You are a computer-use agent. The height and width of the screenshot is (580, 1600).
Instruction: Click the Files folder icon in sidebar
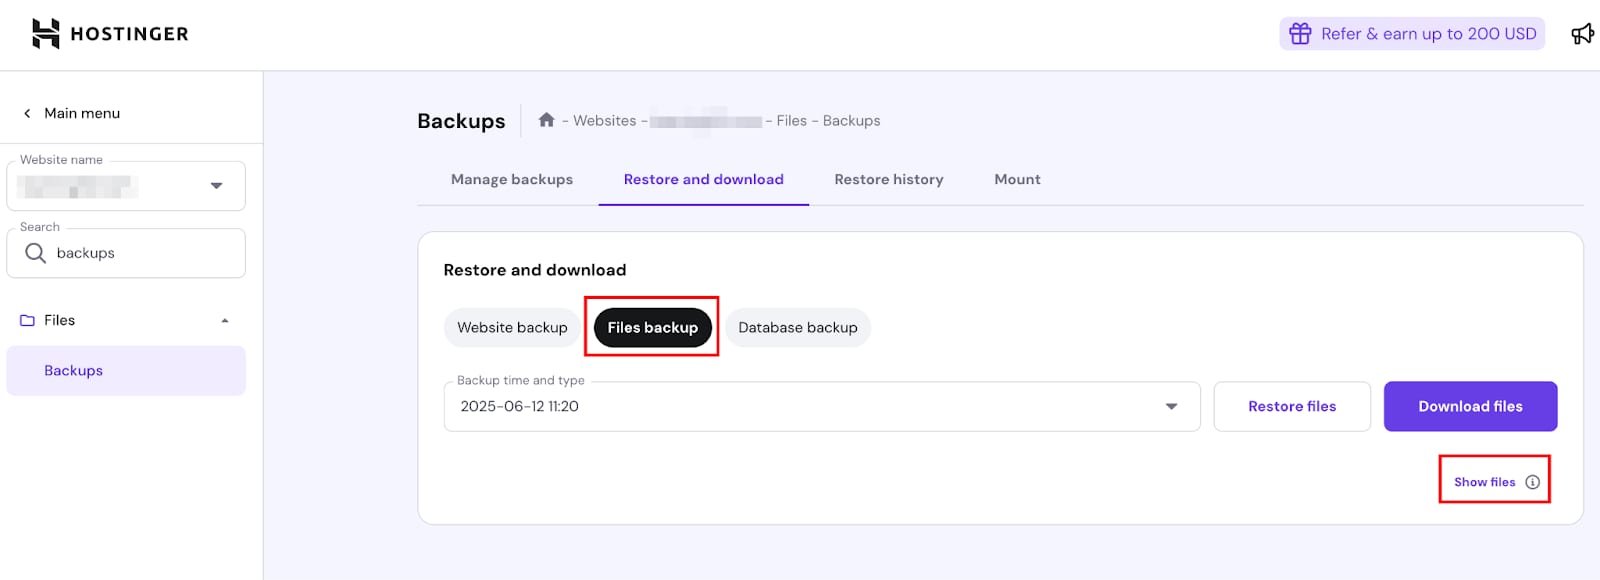(27, 321)
